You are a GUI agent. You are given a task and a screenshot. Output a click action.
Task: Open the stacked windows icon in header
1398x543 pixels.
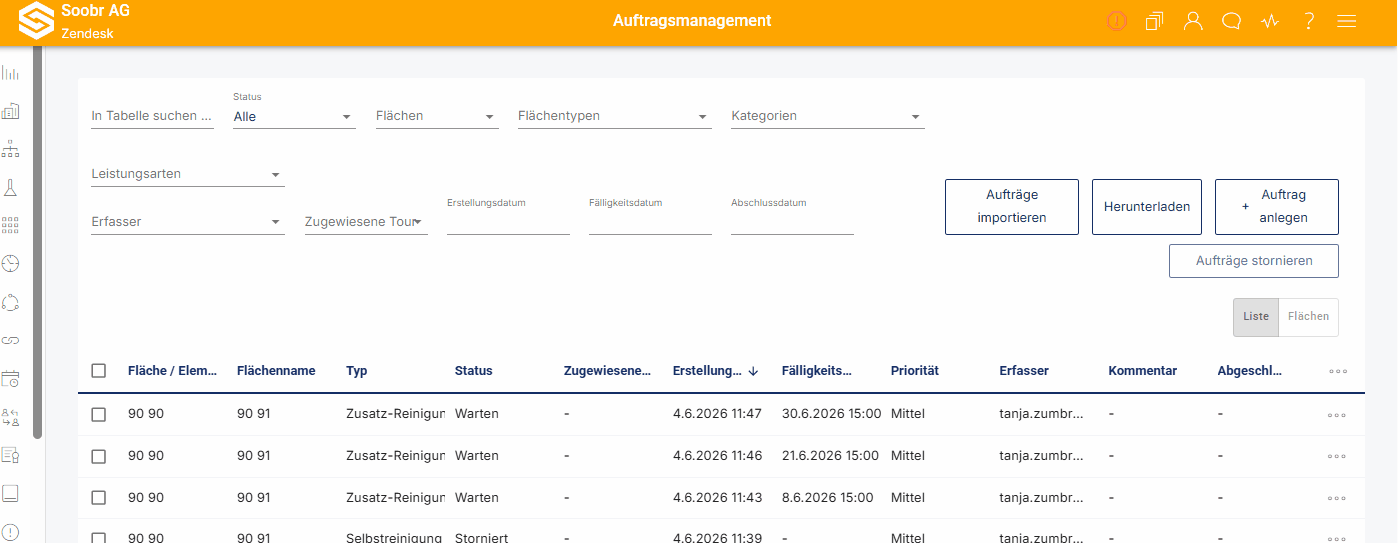pyautogui.click(x=1155, y=21)
